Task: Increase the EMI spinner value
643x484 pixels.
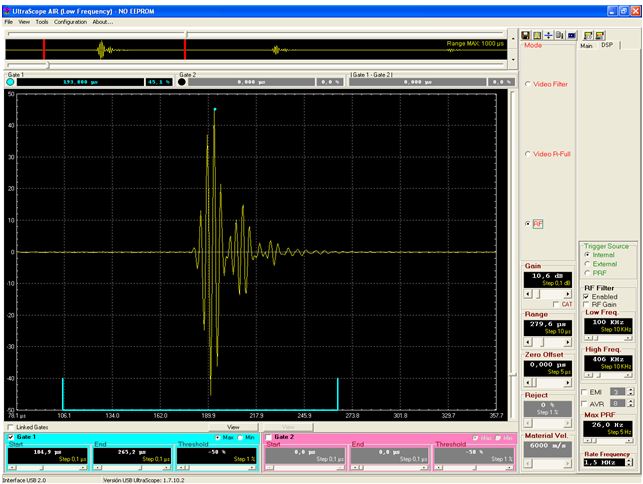Action: 631,388
